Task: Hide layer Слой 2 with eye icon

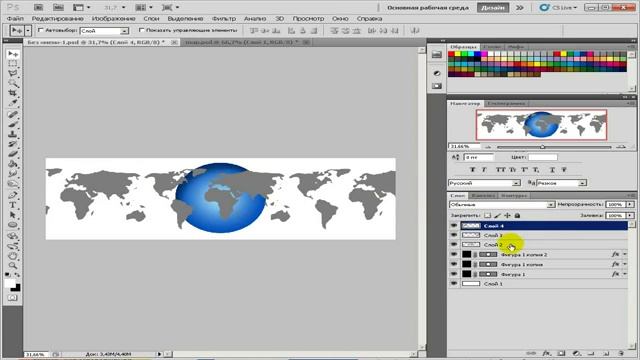Action: 453,244
